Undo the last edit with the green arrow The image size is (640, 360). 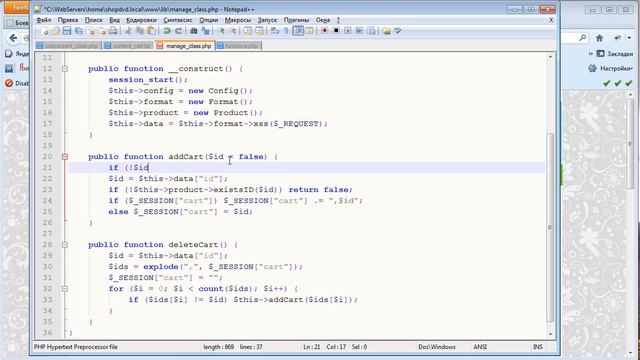point(167,31)
